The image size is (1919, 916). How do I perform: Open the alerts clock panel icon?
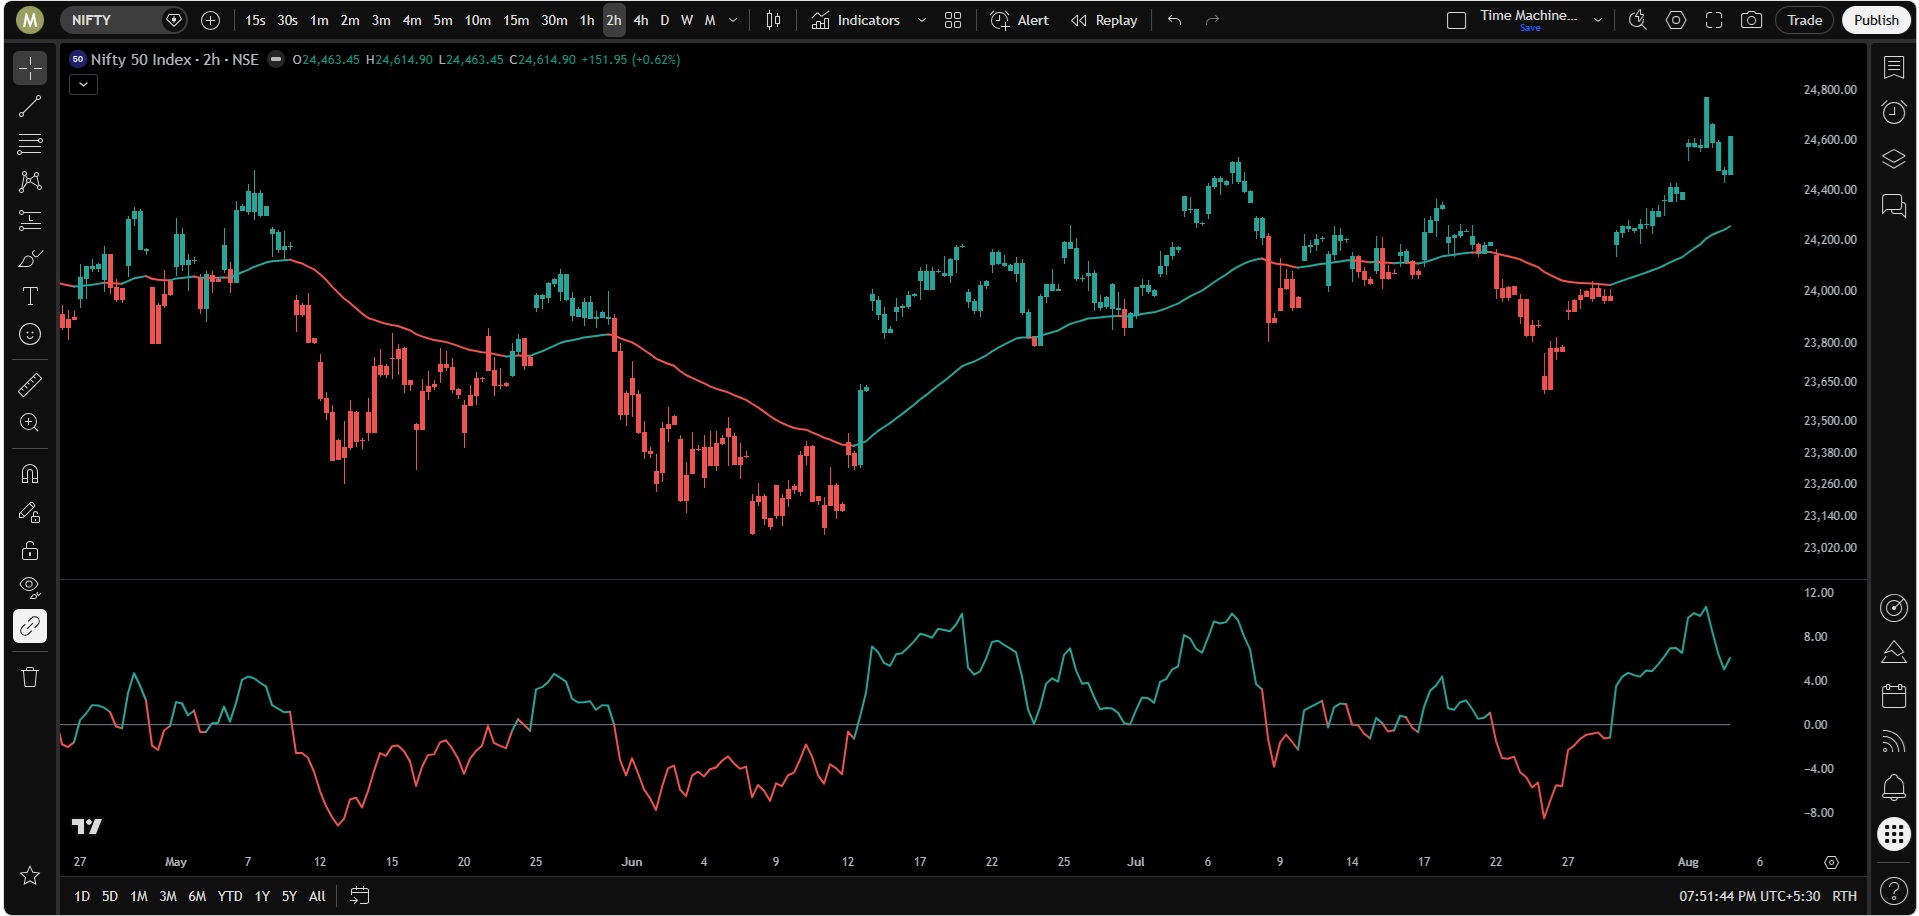[x=1893, y=112]
